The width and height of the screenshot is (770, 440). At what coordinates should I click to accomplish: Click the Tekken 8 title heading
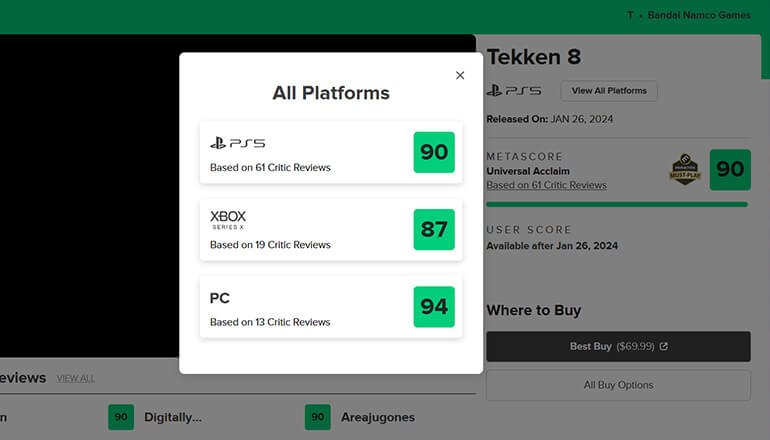tap(534, 57)
